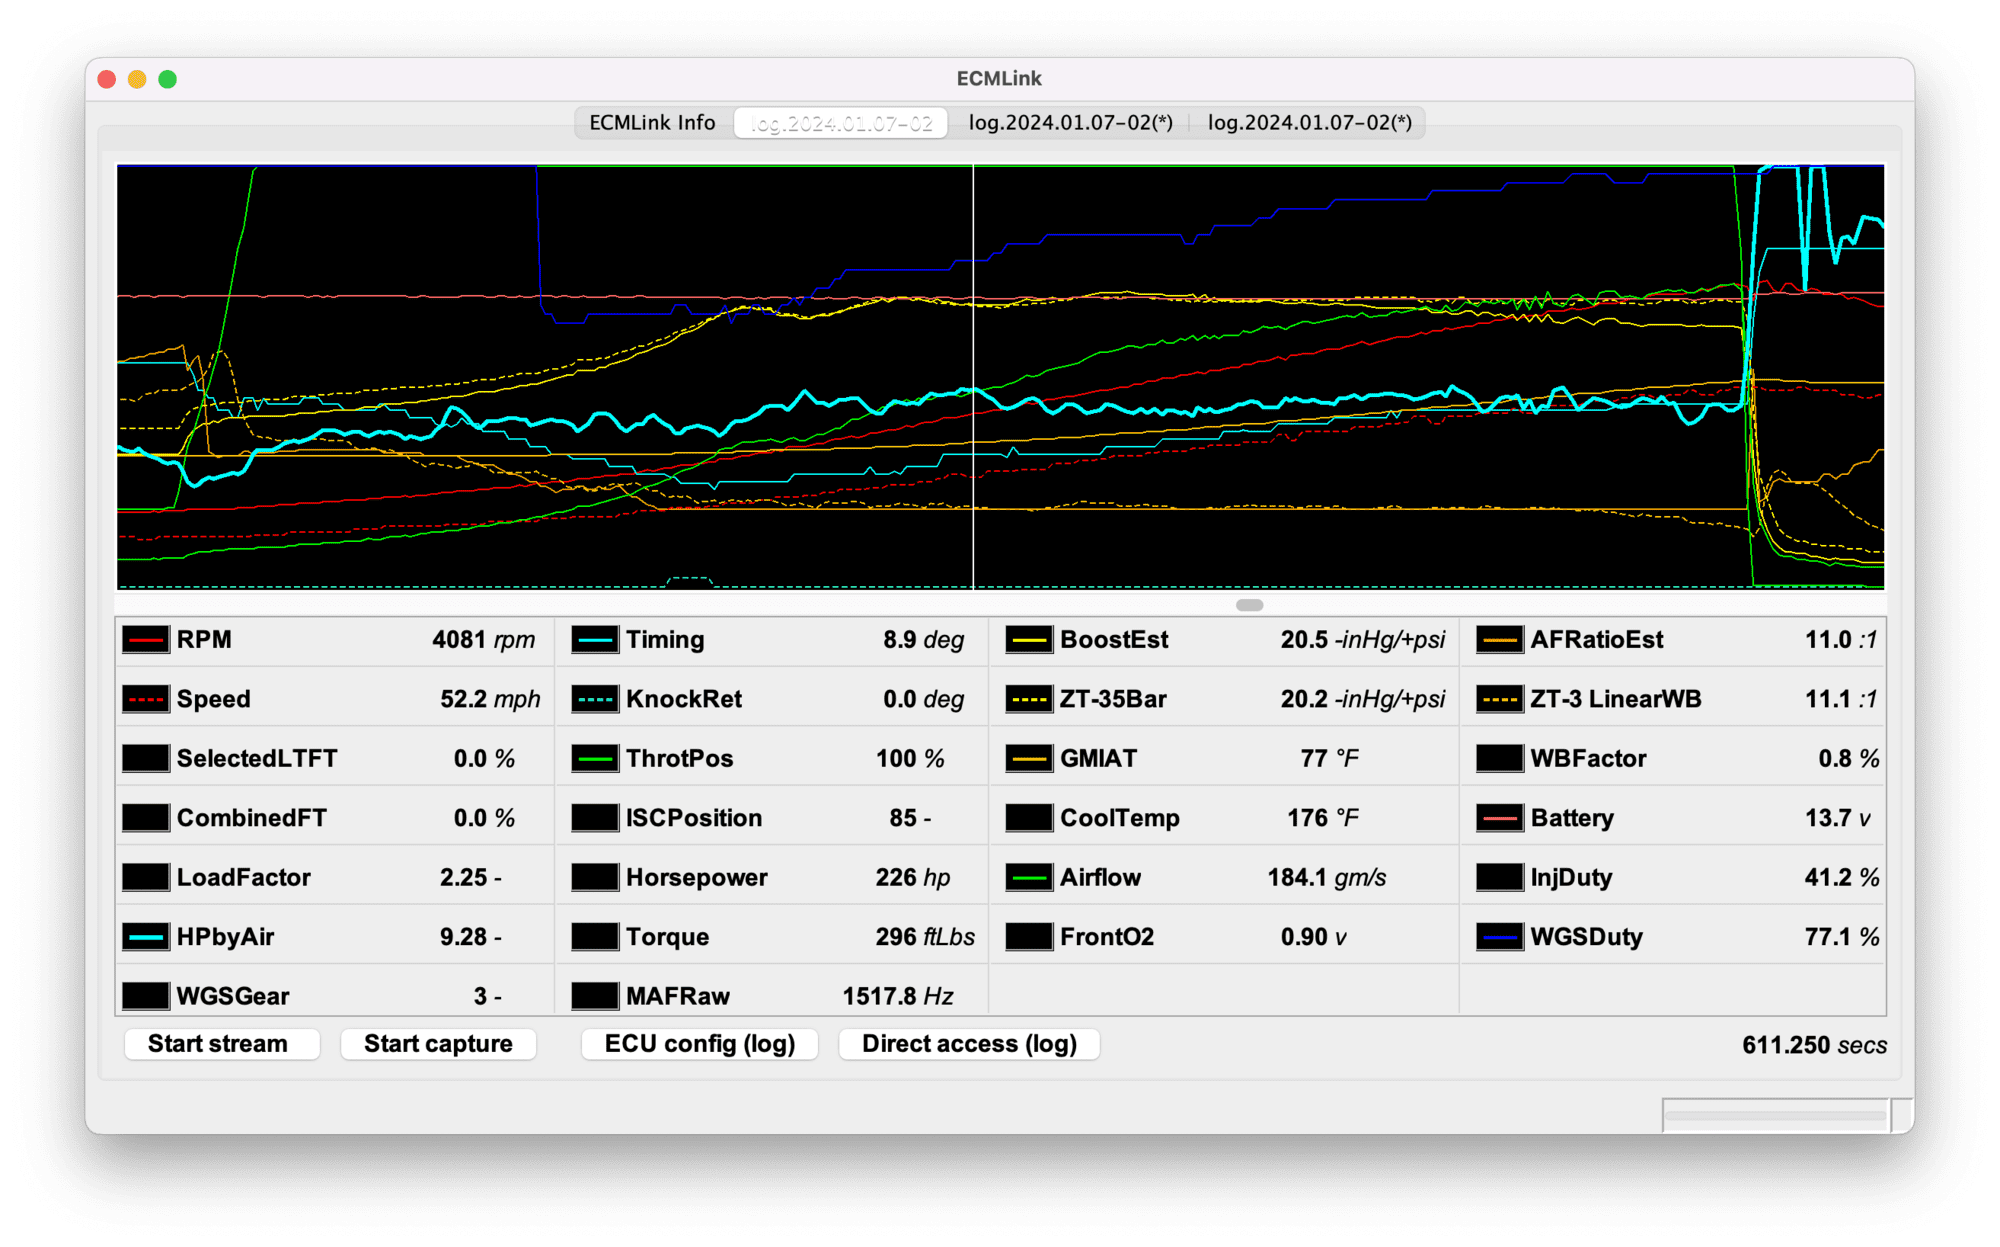This screenshot has height=1247, width=2000.
Task: Click the KnockRet dashed swatch
Action: (x=595, y=699)
